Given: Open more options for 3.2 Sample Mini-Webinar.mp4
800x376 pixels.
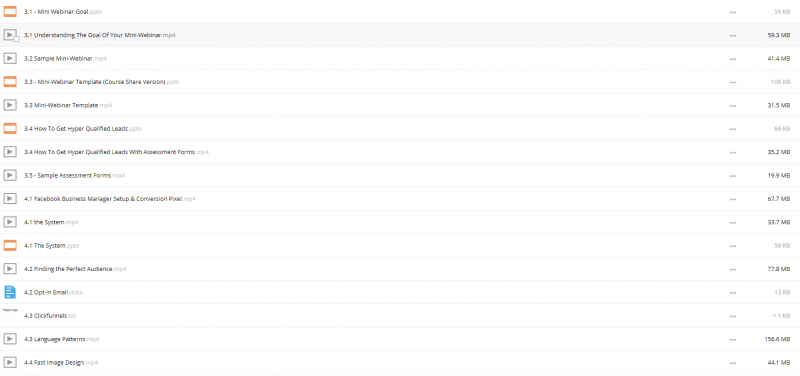Looking at the screenshot, I should click(733, 59).
